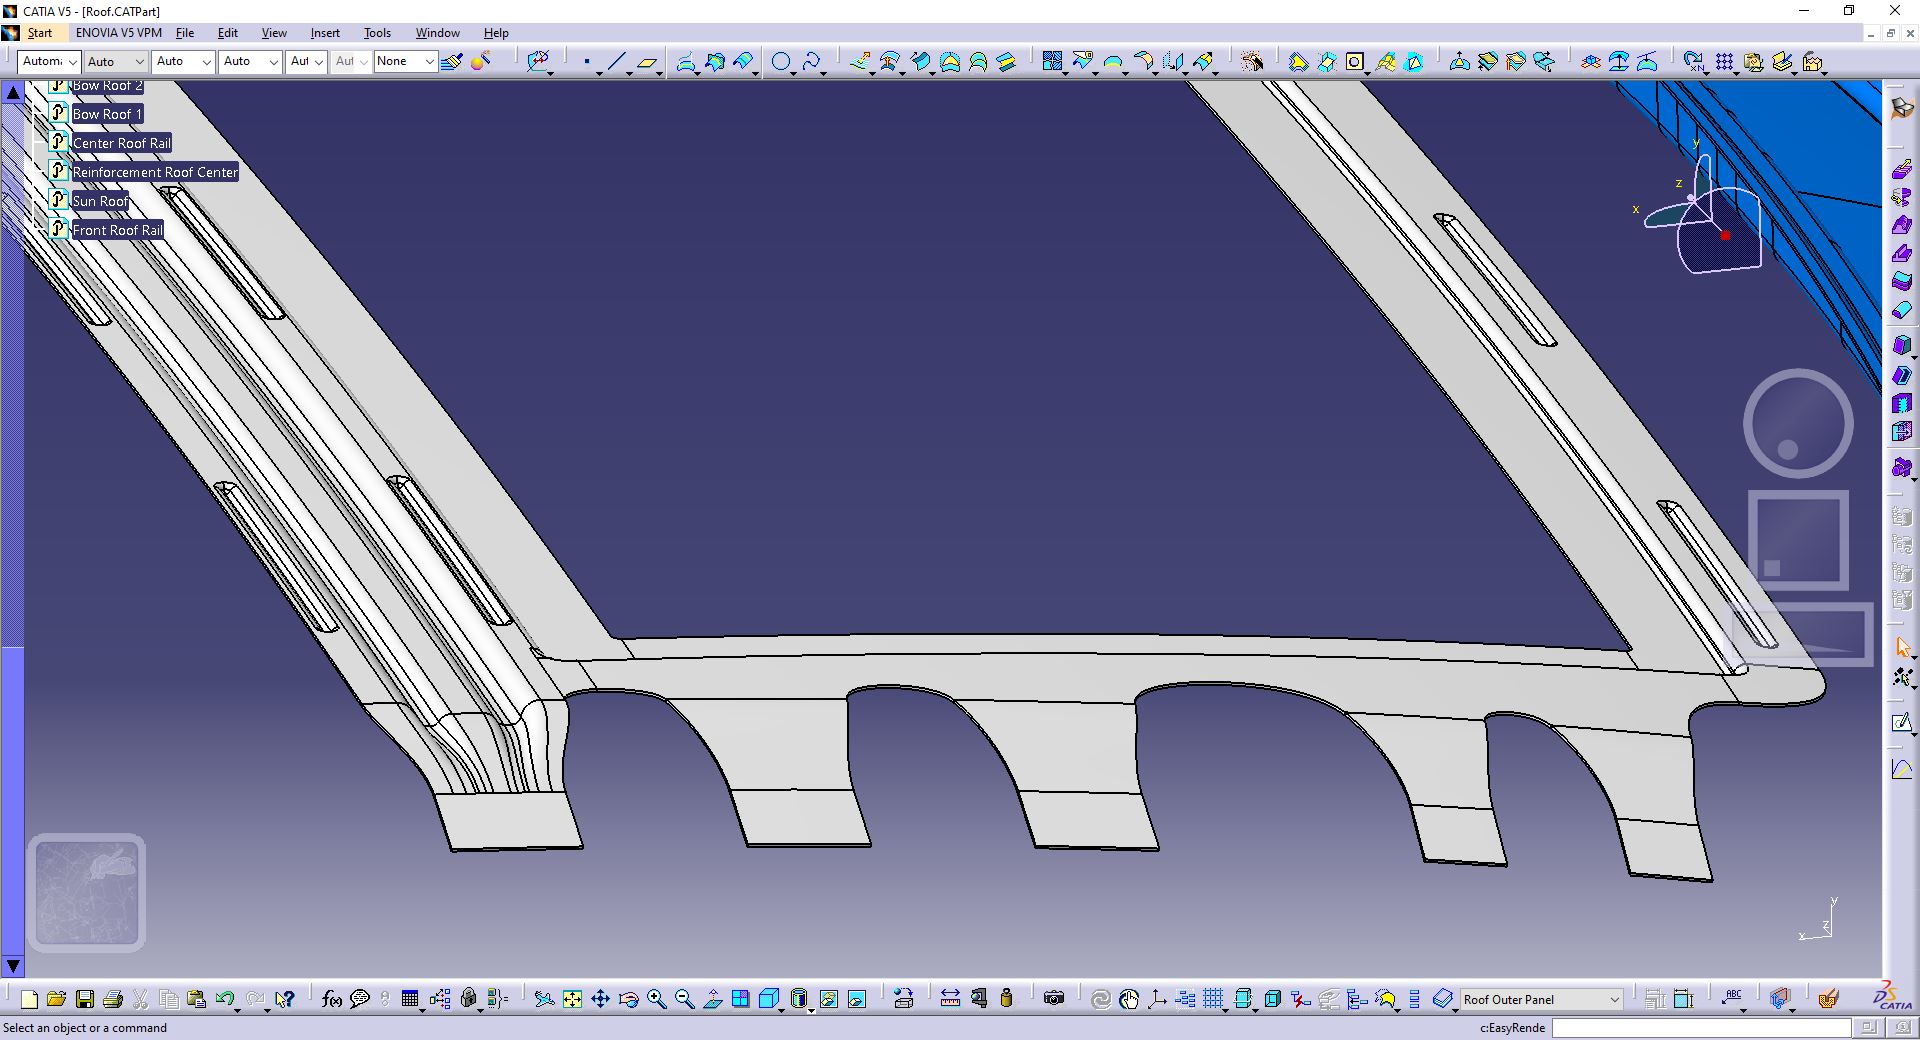Open the view mode cylinder dropdown arrow
Viewport: 1920px width, 1040px height.
click(811, 1009)
